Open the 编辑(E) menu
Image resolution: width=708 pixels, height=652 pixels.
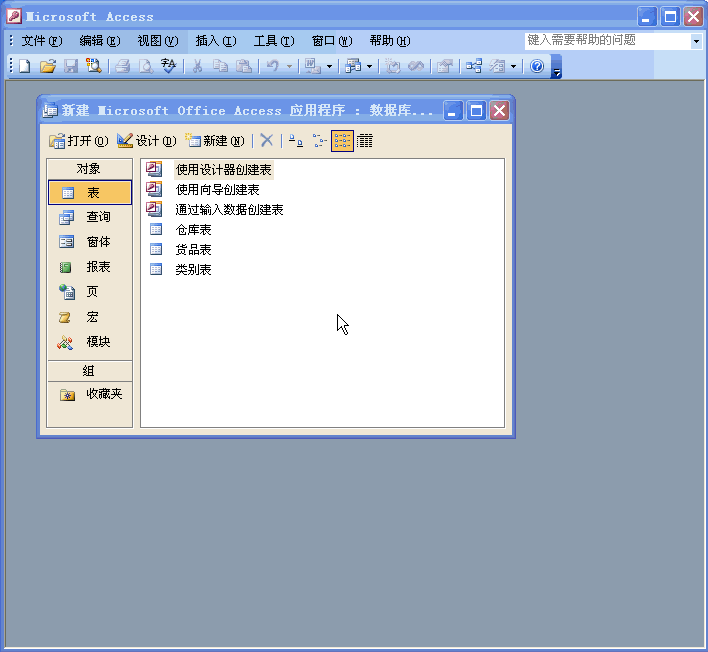click(x=100, y=41)
